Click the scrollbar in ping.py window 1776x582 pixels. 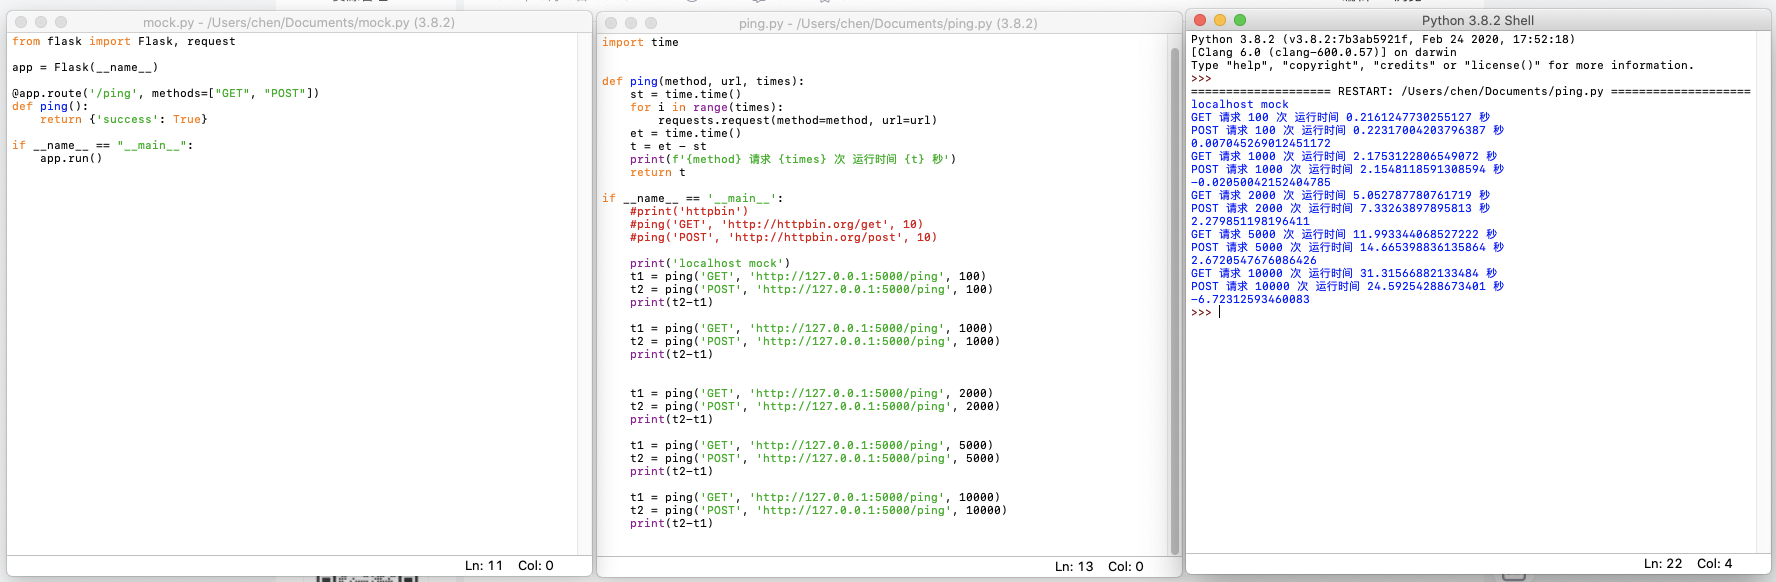1175,300
